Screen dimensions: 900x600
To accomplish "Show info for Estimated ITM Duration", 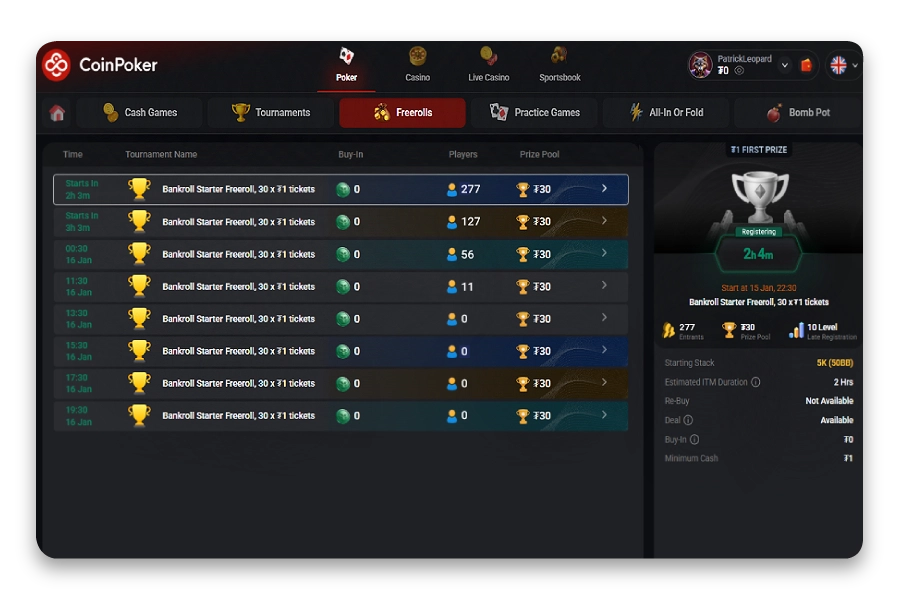I will click(755, 382).
